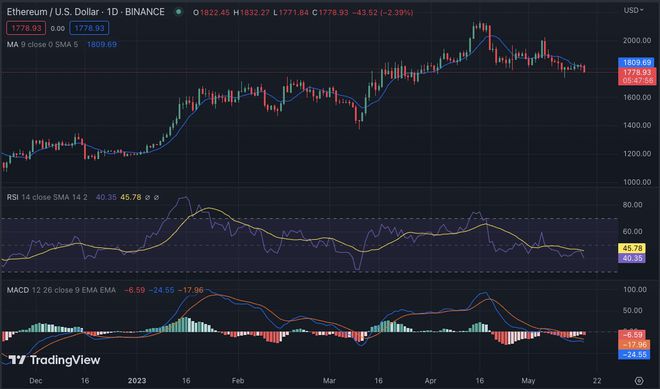Click the MA value 1809.69 in legend
Image resolution: width=660 pixels, height=389 pixels.
[102, 44]
